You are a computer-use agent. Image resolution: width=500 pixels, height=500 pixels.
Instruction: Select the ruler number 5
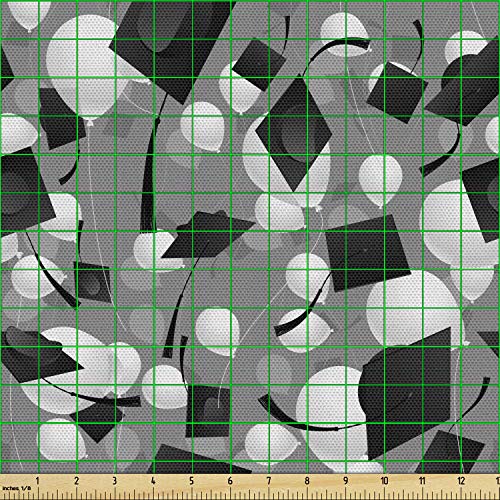(x=192, y=481)
